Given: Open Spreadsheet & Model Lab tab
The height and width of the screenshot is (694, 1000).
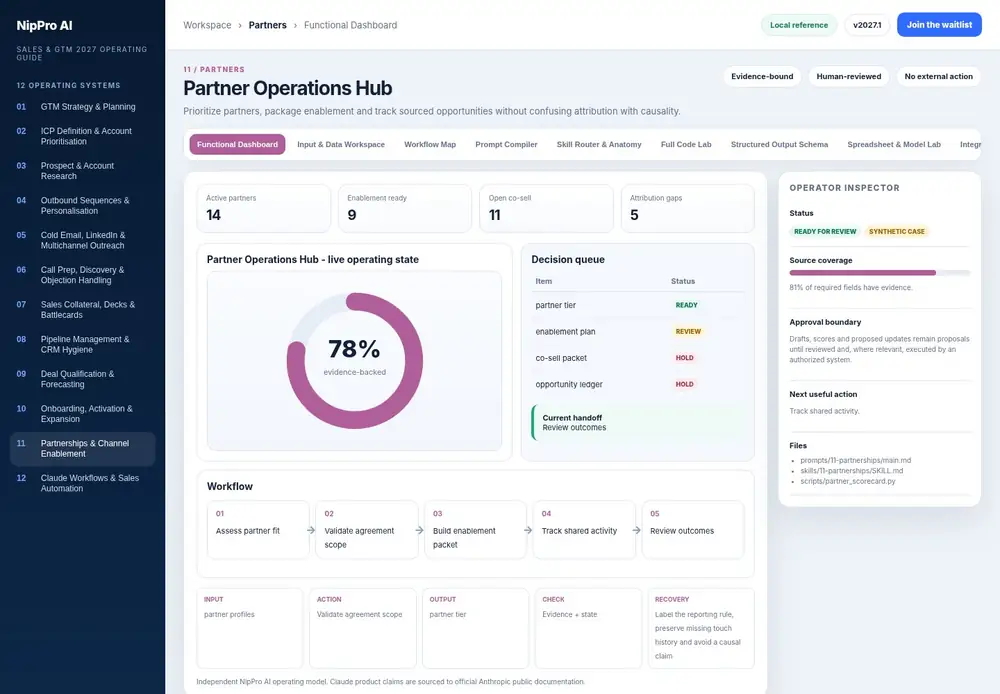Looking at the screenshot, I should (893, 144).
